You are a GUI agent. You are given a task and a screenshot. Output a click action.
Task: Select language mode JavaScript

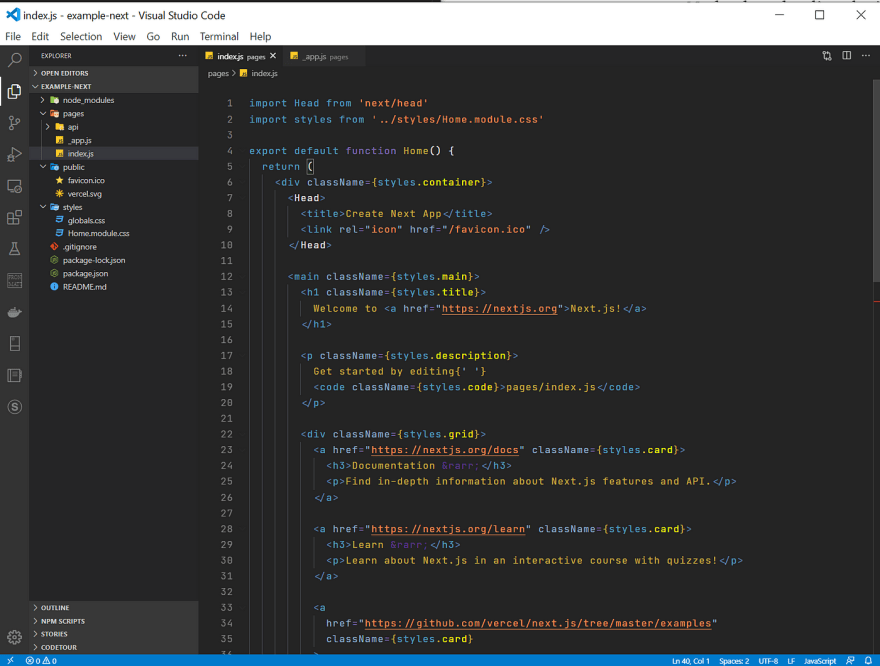(x=820, y=661)
